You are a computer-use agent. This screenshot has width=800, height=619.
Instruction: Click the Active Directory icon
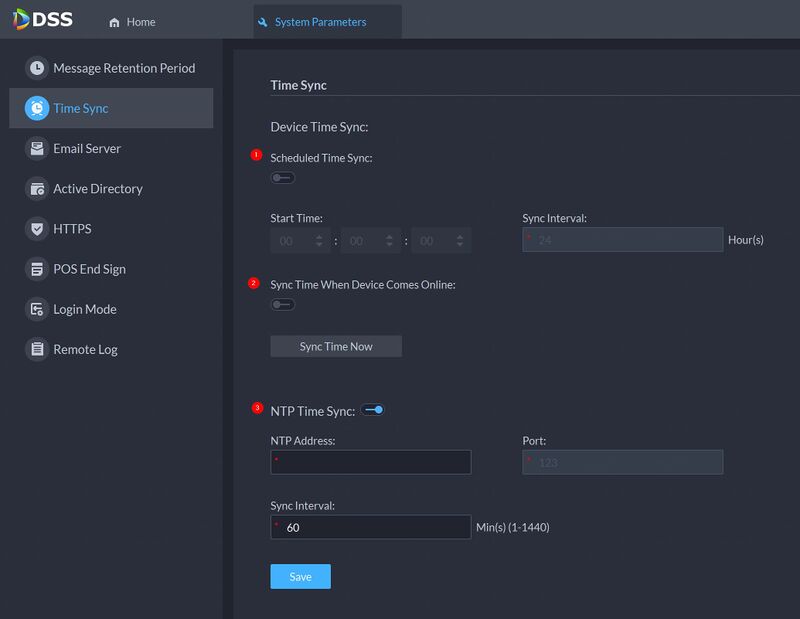(x=37, y=188)
